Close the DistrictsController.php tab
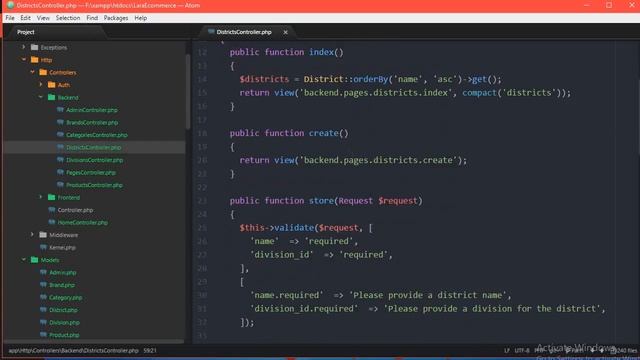The height and width of the screenshot is (360, 640). click(285, 32)
